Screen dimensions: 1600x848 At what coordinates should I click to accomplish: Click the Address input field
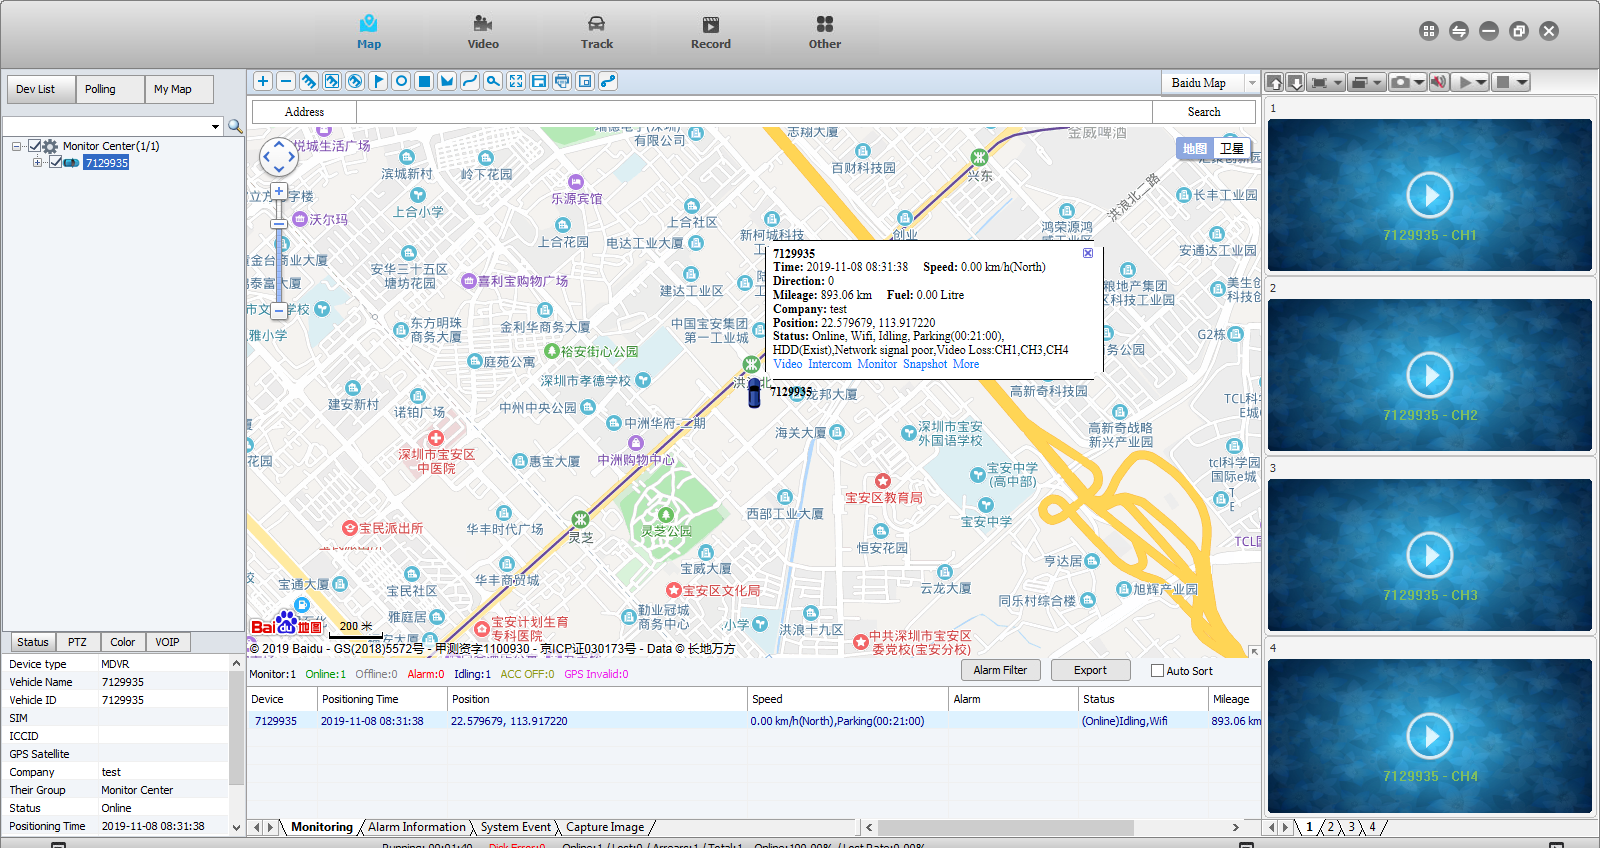(x=754, y=112)
